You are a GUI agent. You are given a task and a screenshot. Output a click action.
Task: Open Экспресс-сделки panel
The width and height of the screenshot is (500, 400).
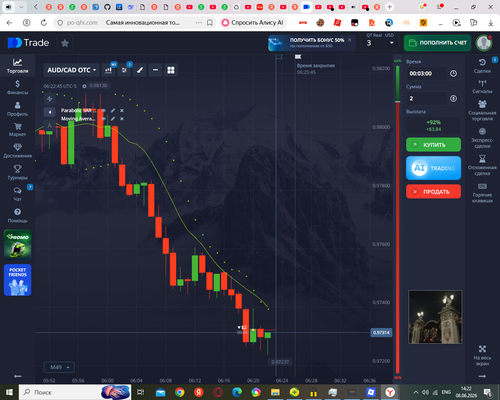pos(482,138)
